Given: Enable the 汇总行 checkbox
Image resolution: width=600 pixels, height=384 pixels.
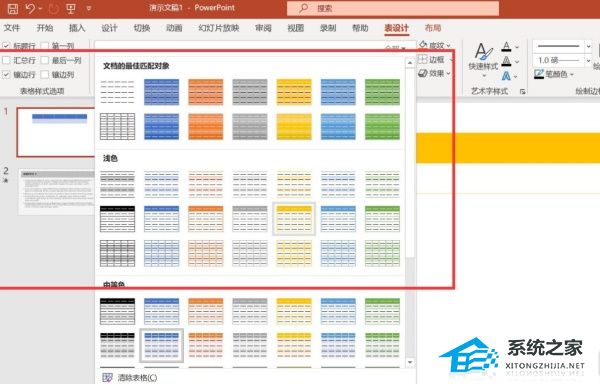Looking at the screenshot, I should pos(6,60).
